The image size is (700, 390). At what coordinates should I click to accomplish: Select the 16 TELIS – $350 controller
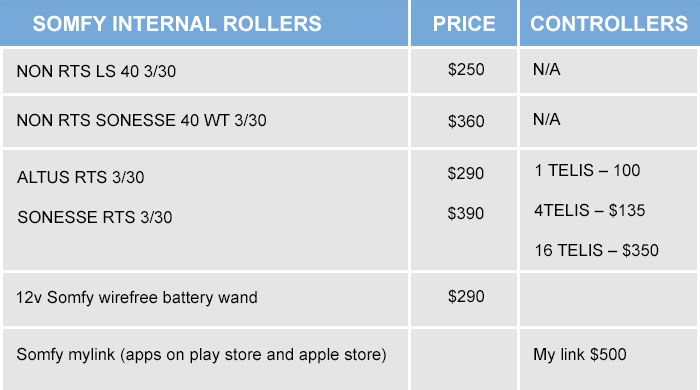[x=596, y=250]
